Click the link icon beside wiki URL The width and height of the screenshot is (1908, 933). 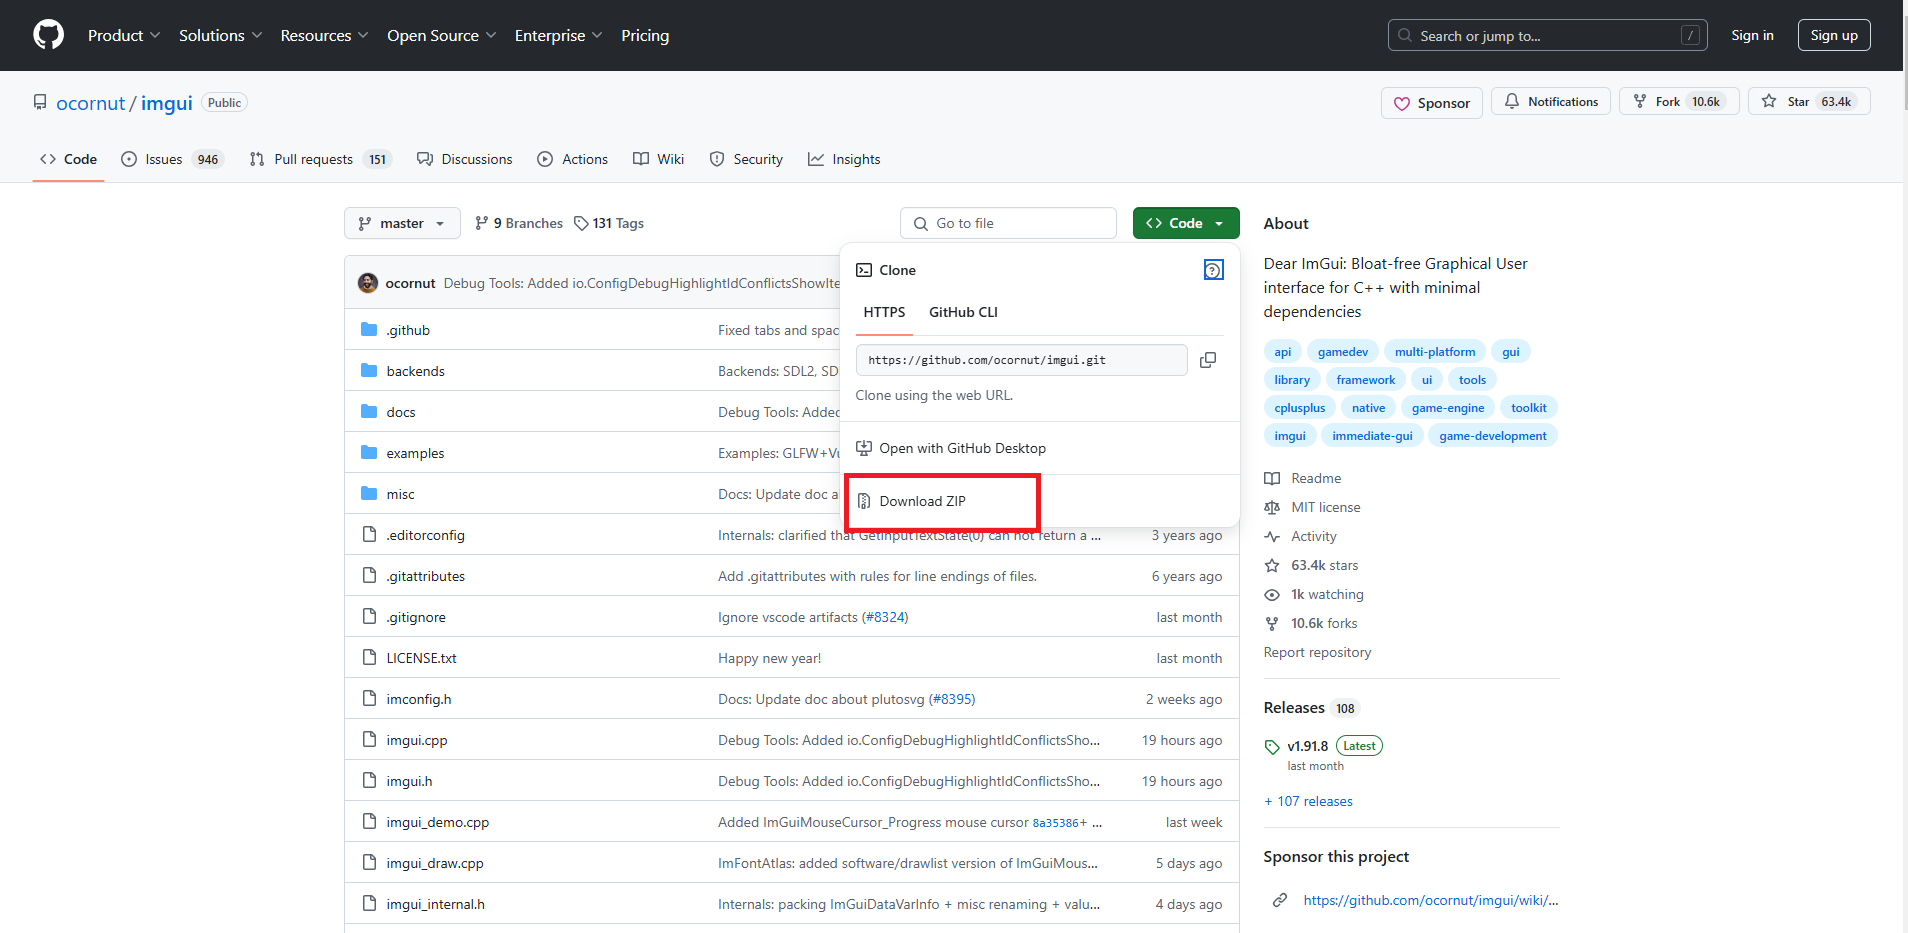(x=1280, y=900)
